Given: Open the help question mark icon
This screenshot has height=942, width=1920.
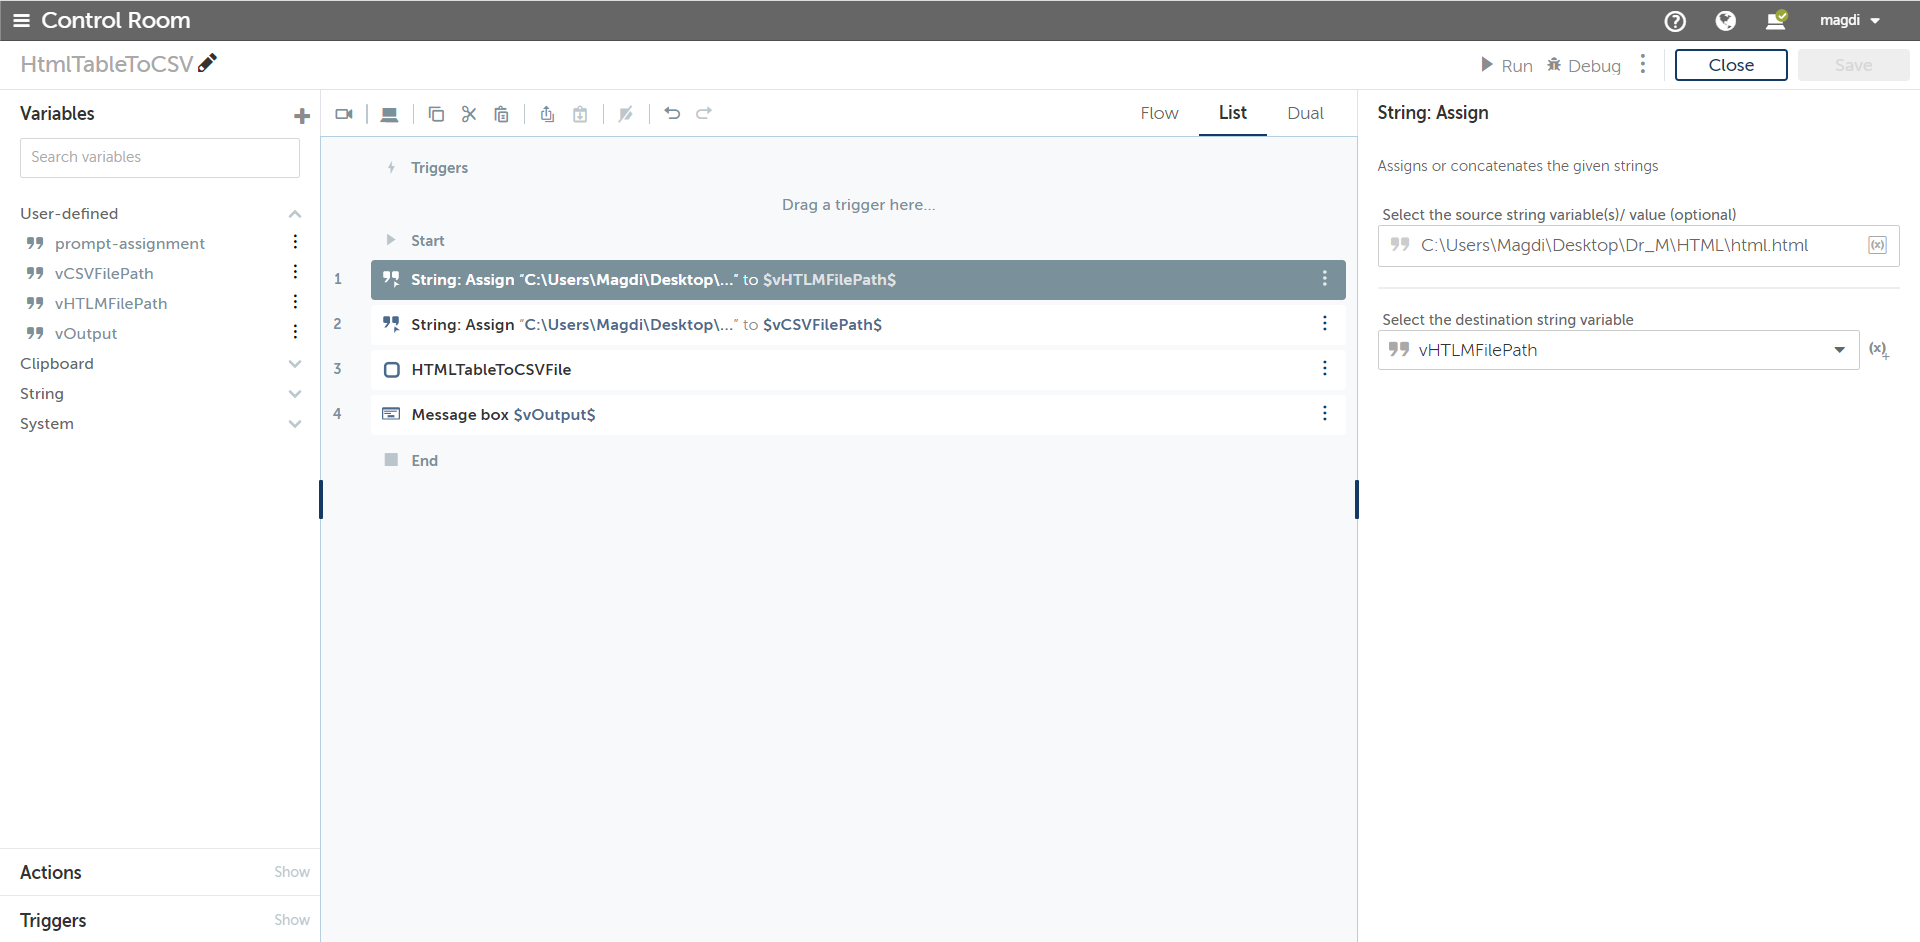Looking at the screenshot, I should [x=1675, y=21].
